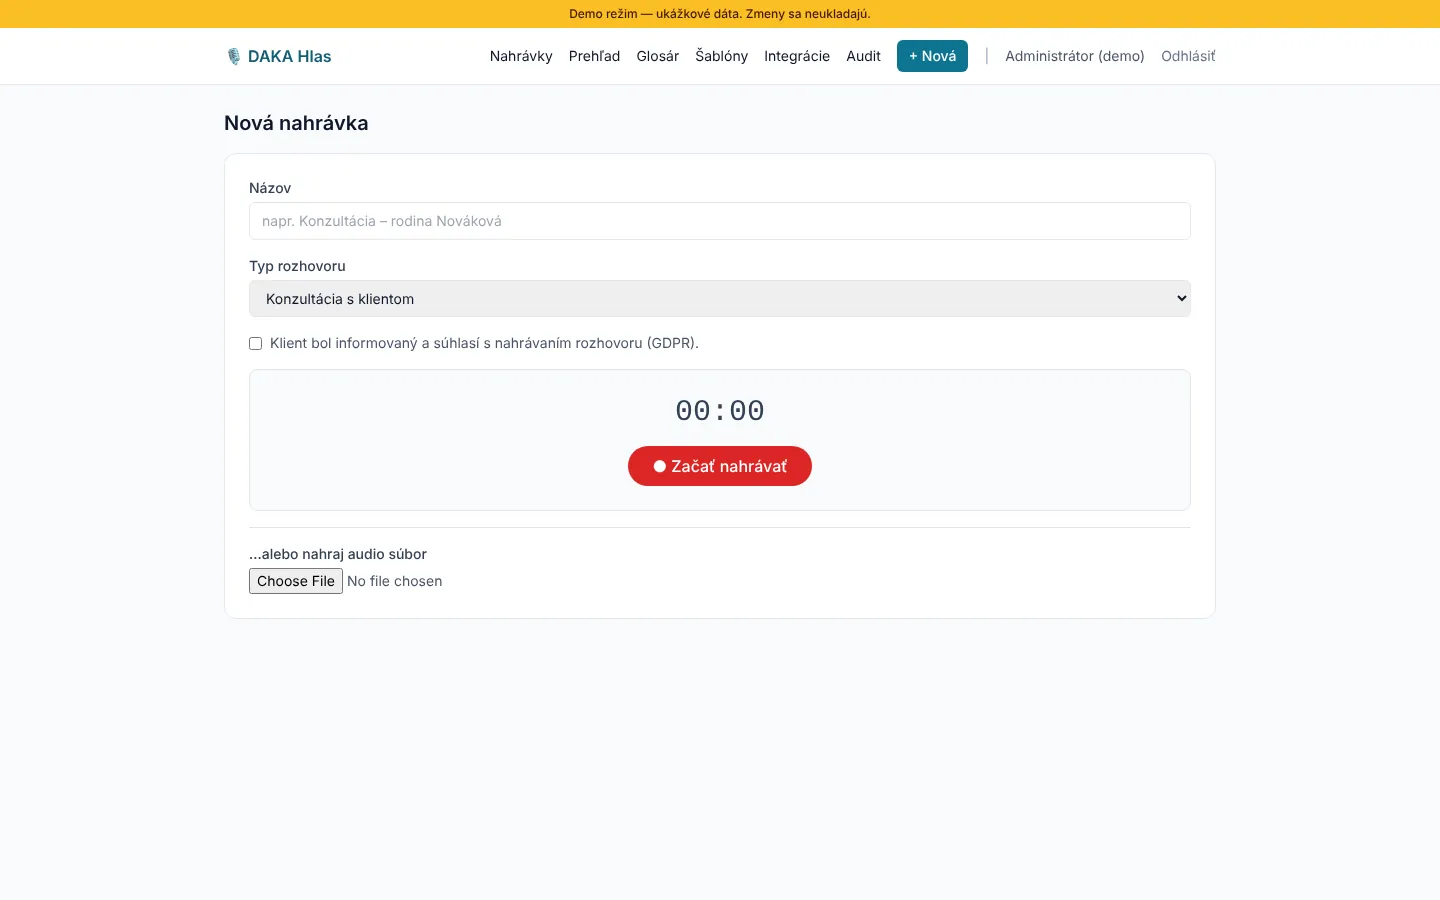The height and width of the screenshot is (900, 1440).
Task: Start recording with Začať nahrávať
Action: [720, 466]
